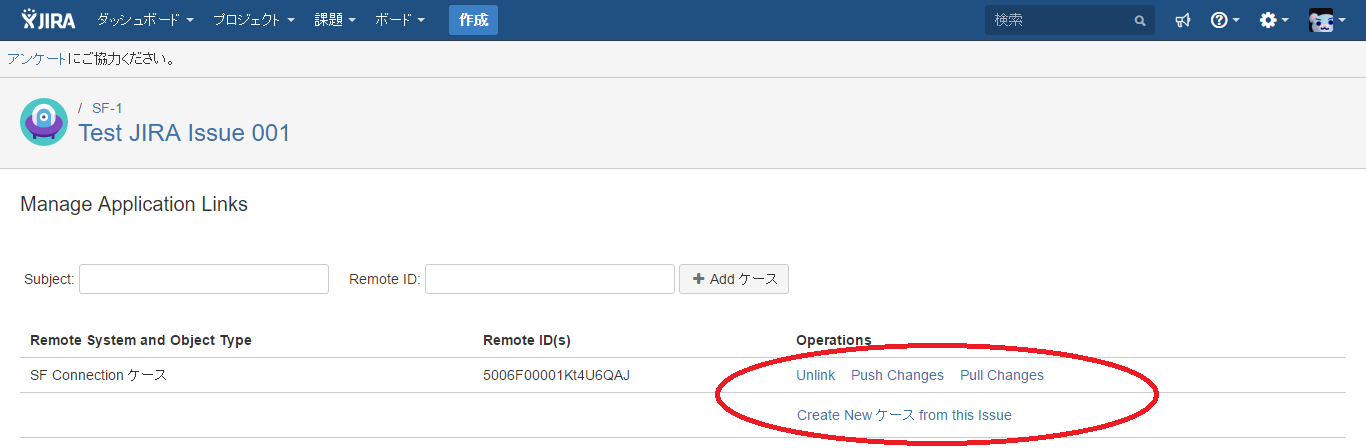
Task: Open the ダッシュボード dropdown menu
Action: pyautogui.click(x=144, y=20)
